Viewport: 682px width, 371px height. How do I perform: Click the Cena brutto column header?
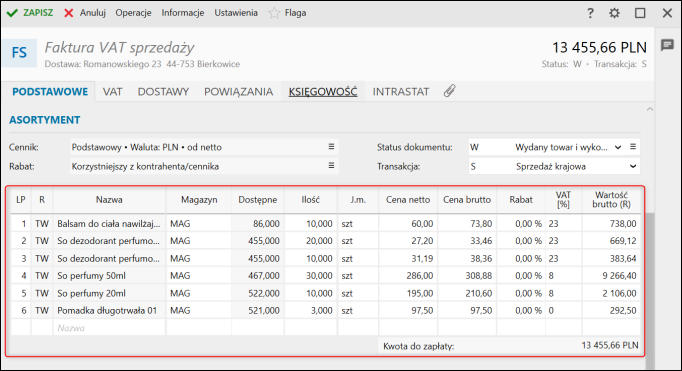coord(467,200)
